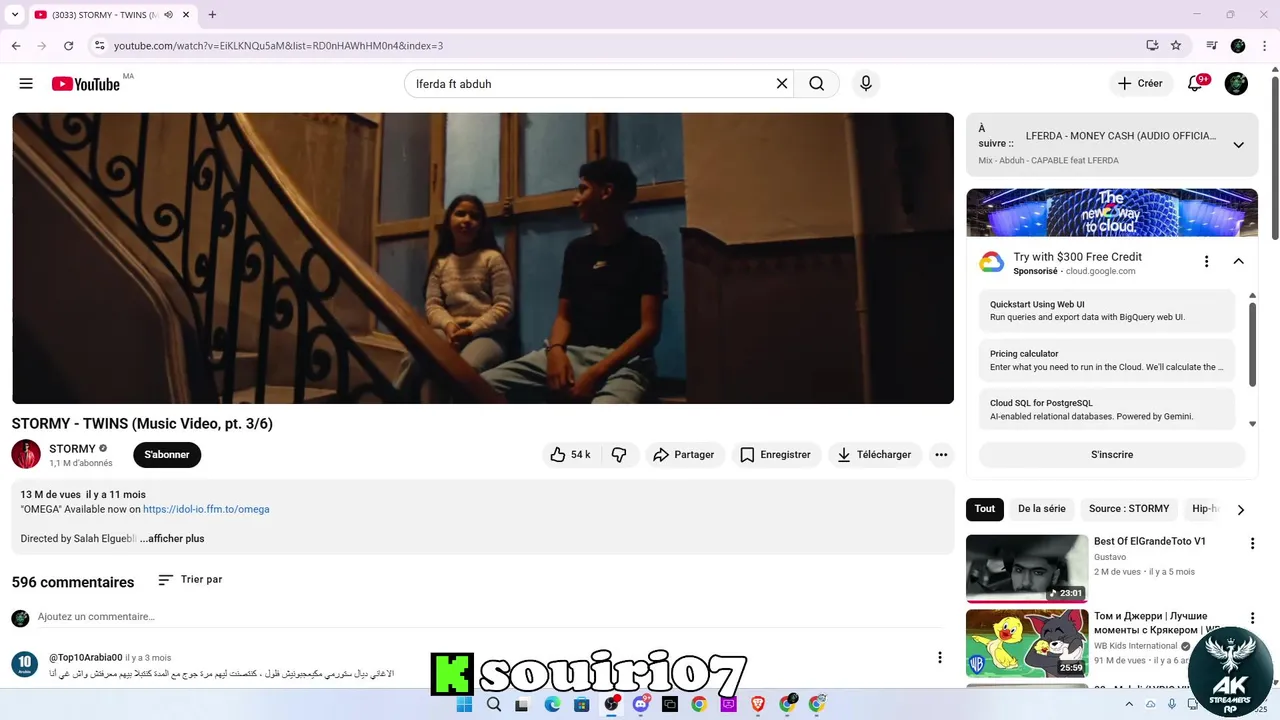The image size is (1280, 720).
Task: Click on the video player
Action: pyautogui.click(x=483, y=258)
